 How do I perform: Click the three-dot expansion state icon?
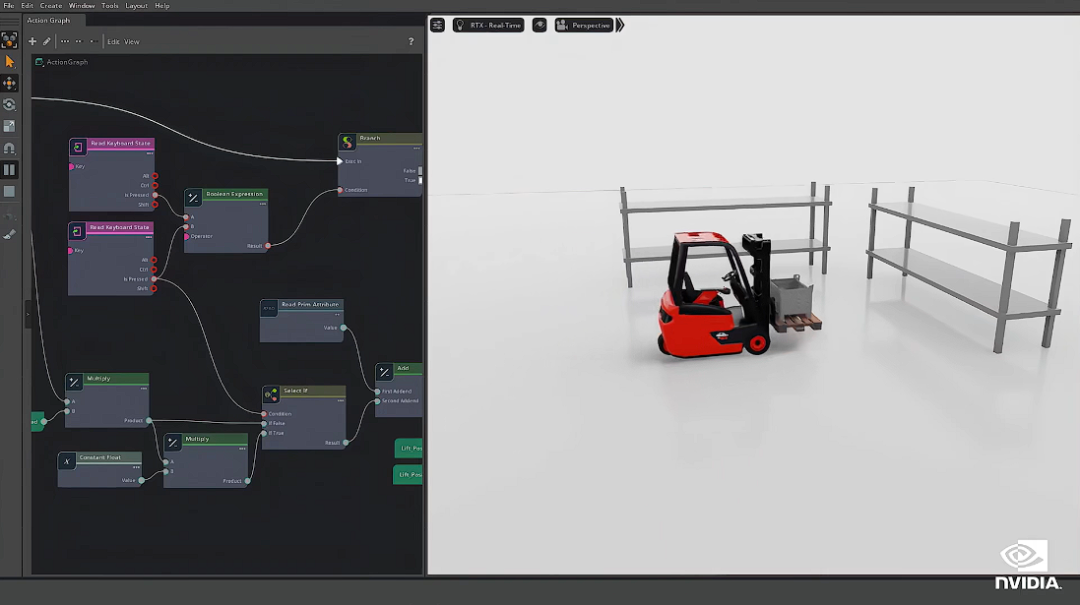pos(65,41)
